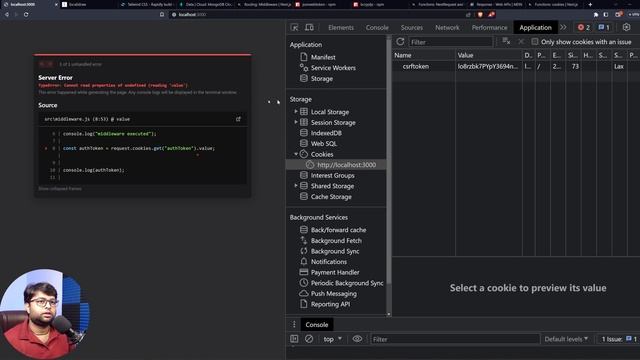
Task: Show more DevTools tabs chevron
Action: tap(563, 27)
